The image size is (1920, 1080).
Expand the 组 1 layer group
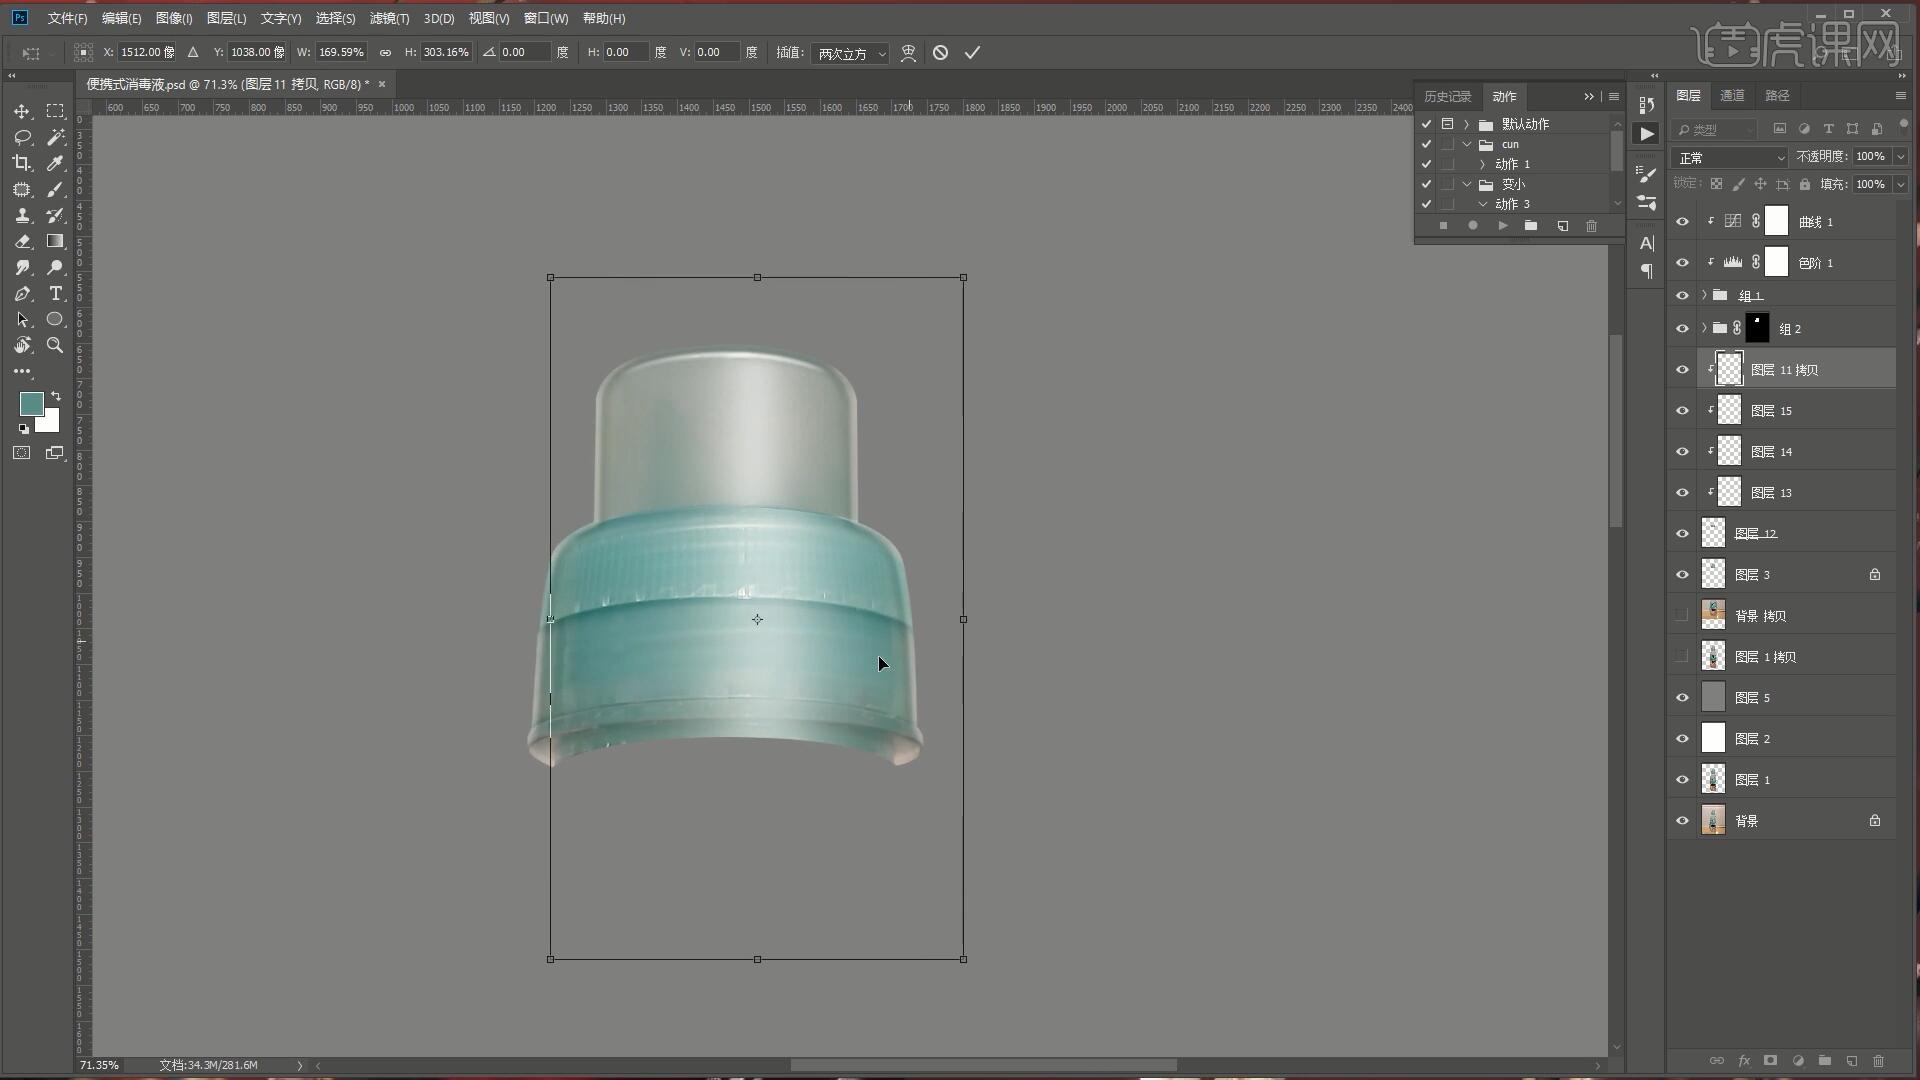point(1704,295)
